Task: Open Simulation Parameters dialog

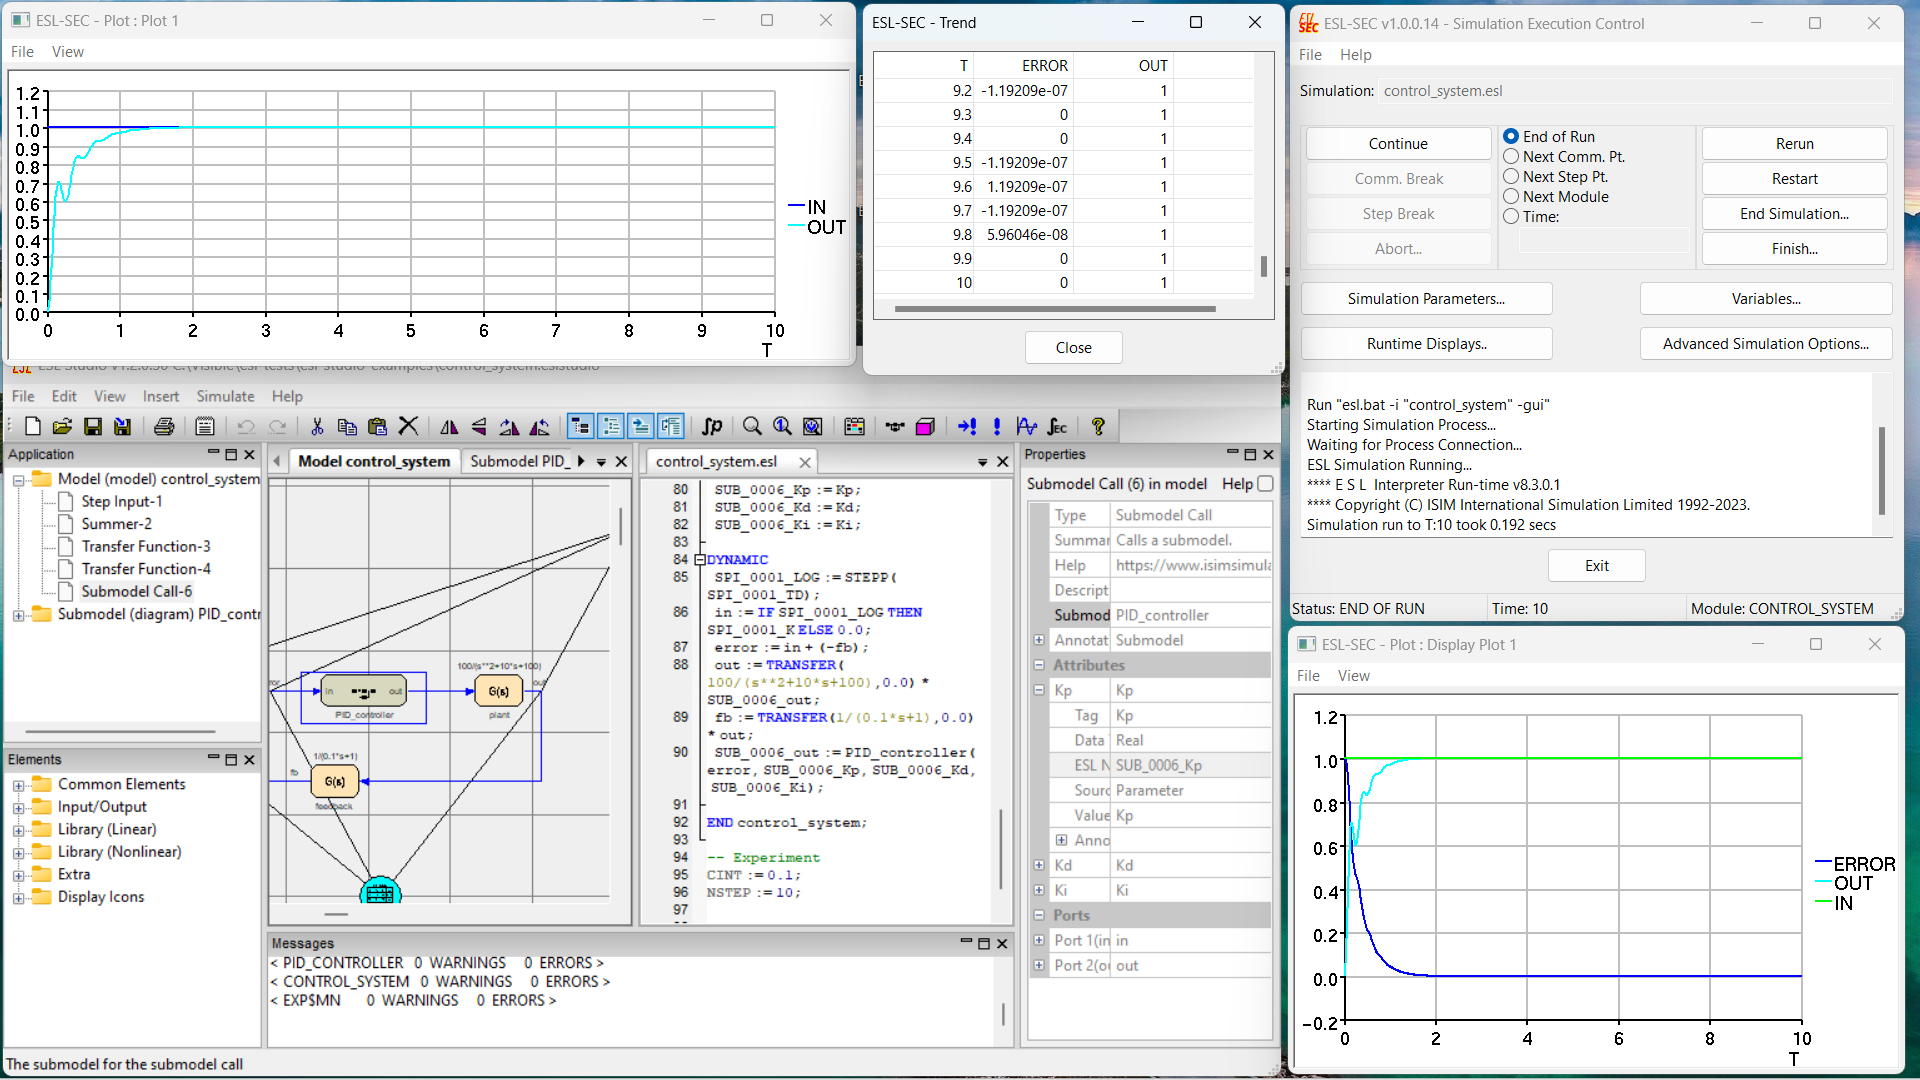Action: [1425, 299]
